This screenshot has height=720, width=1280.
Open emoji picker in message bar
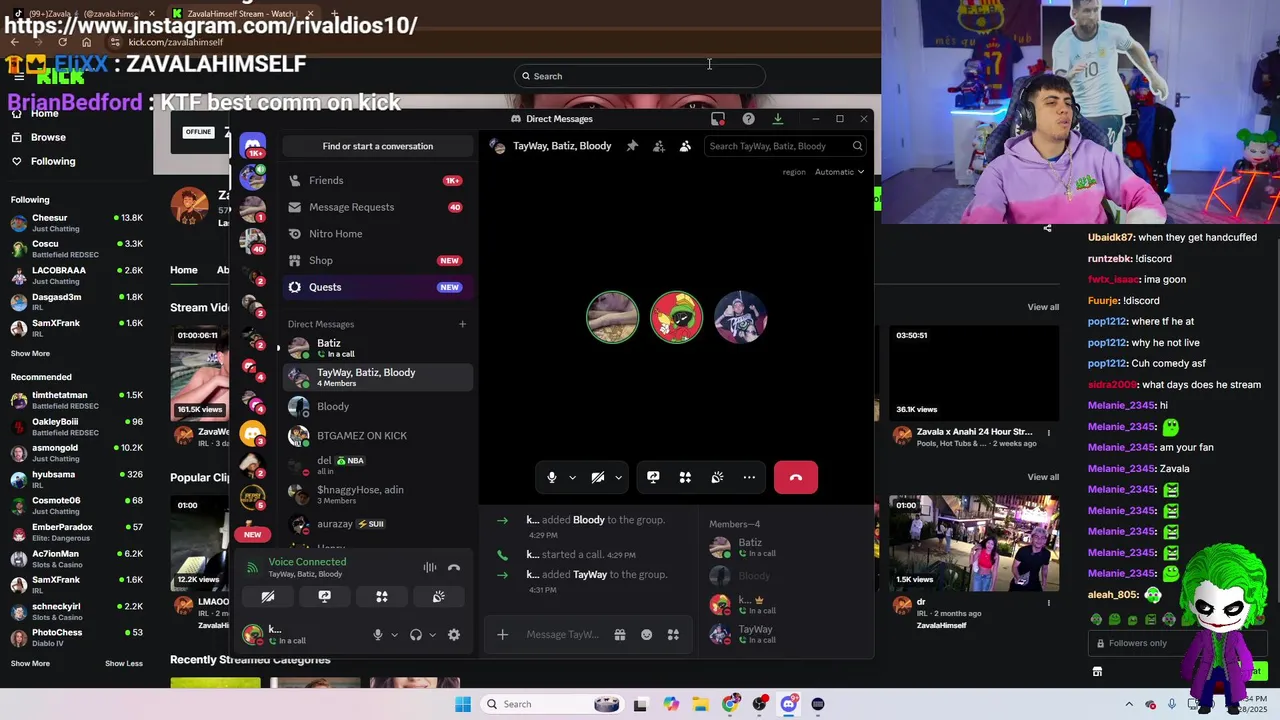tap(647, 634)
